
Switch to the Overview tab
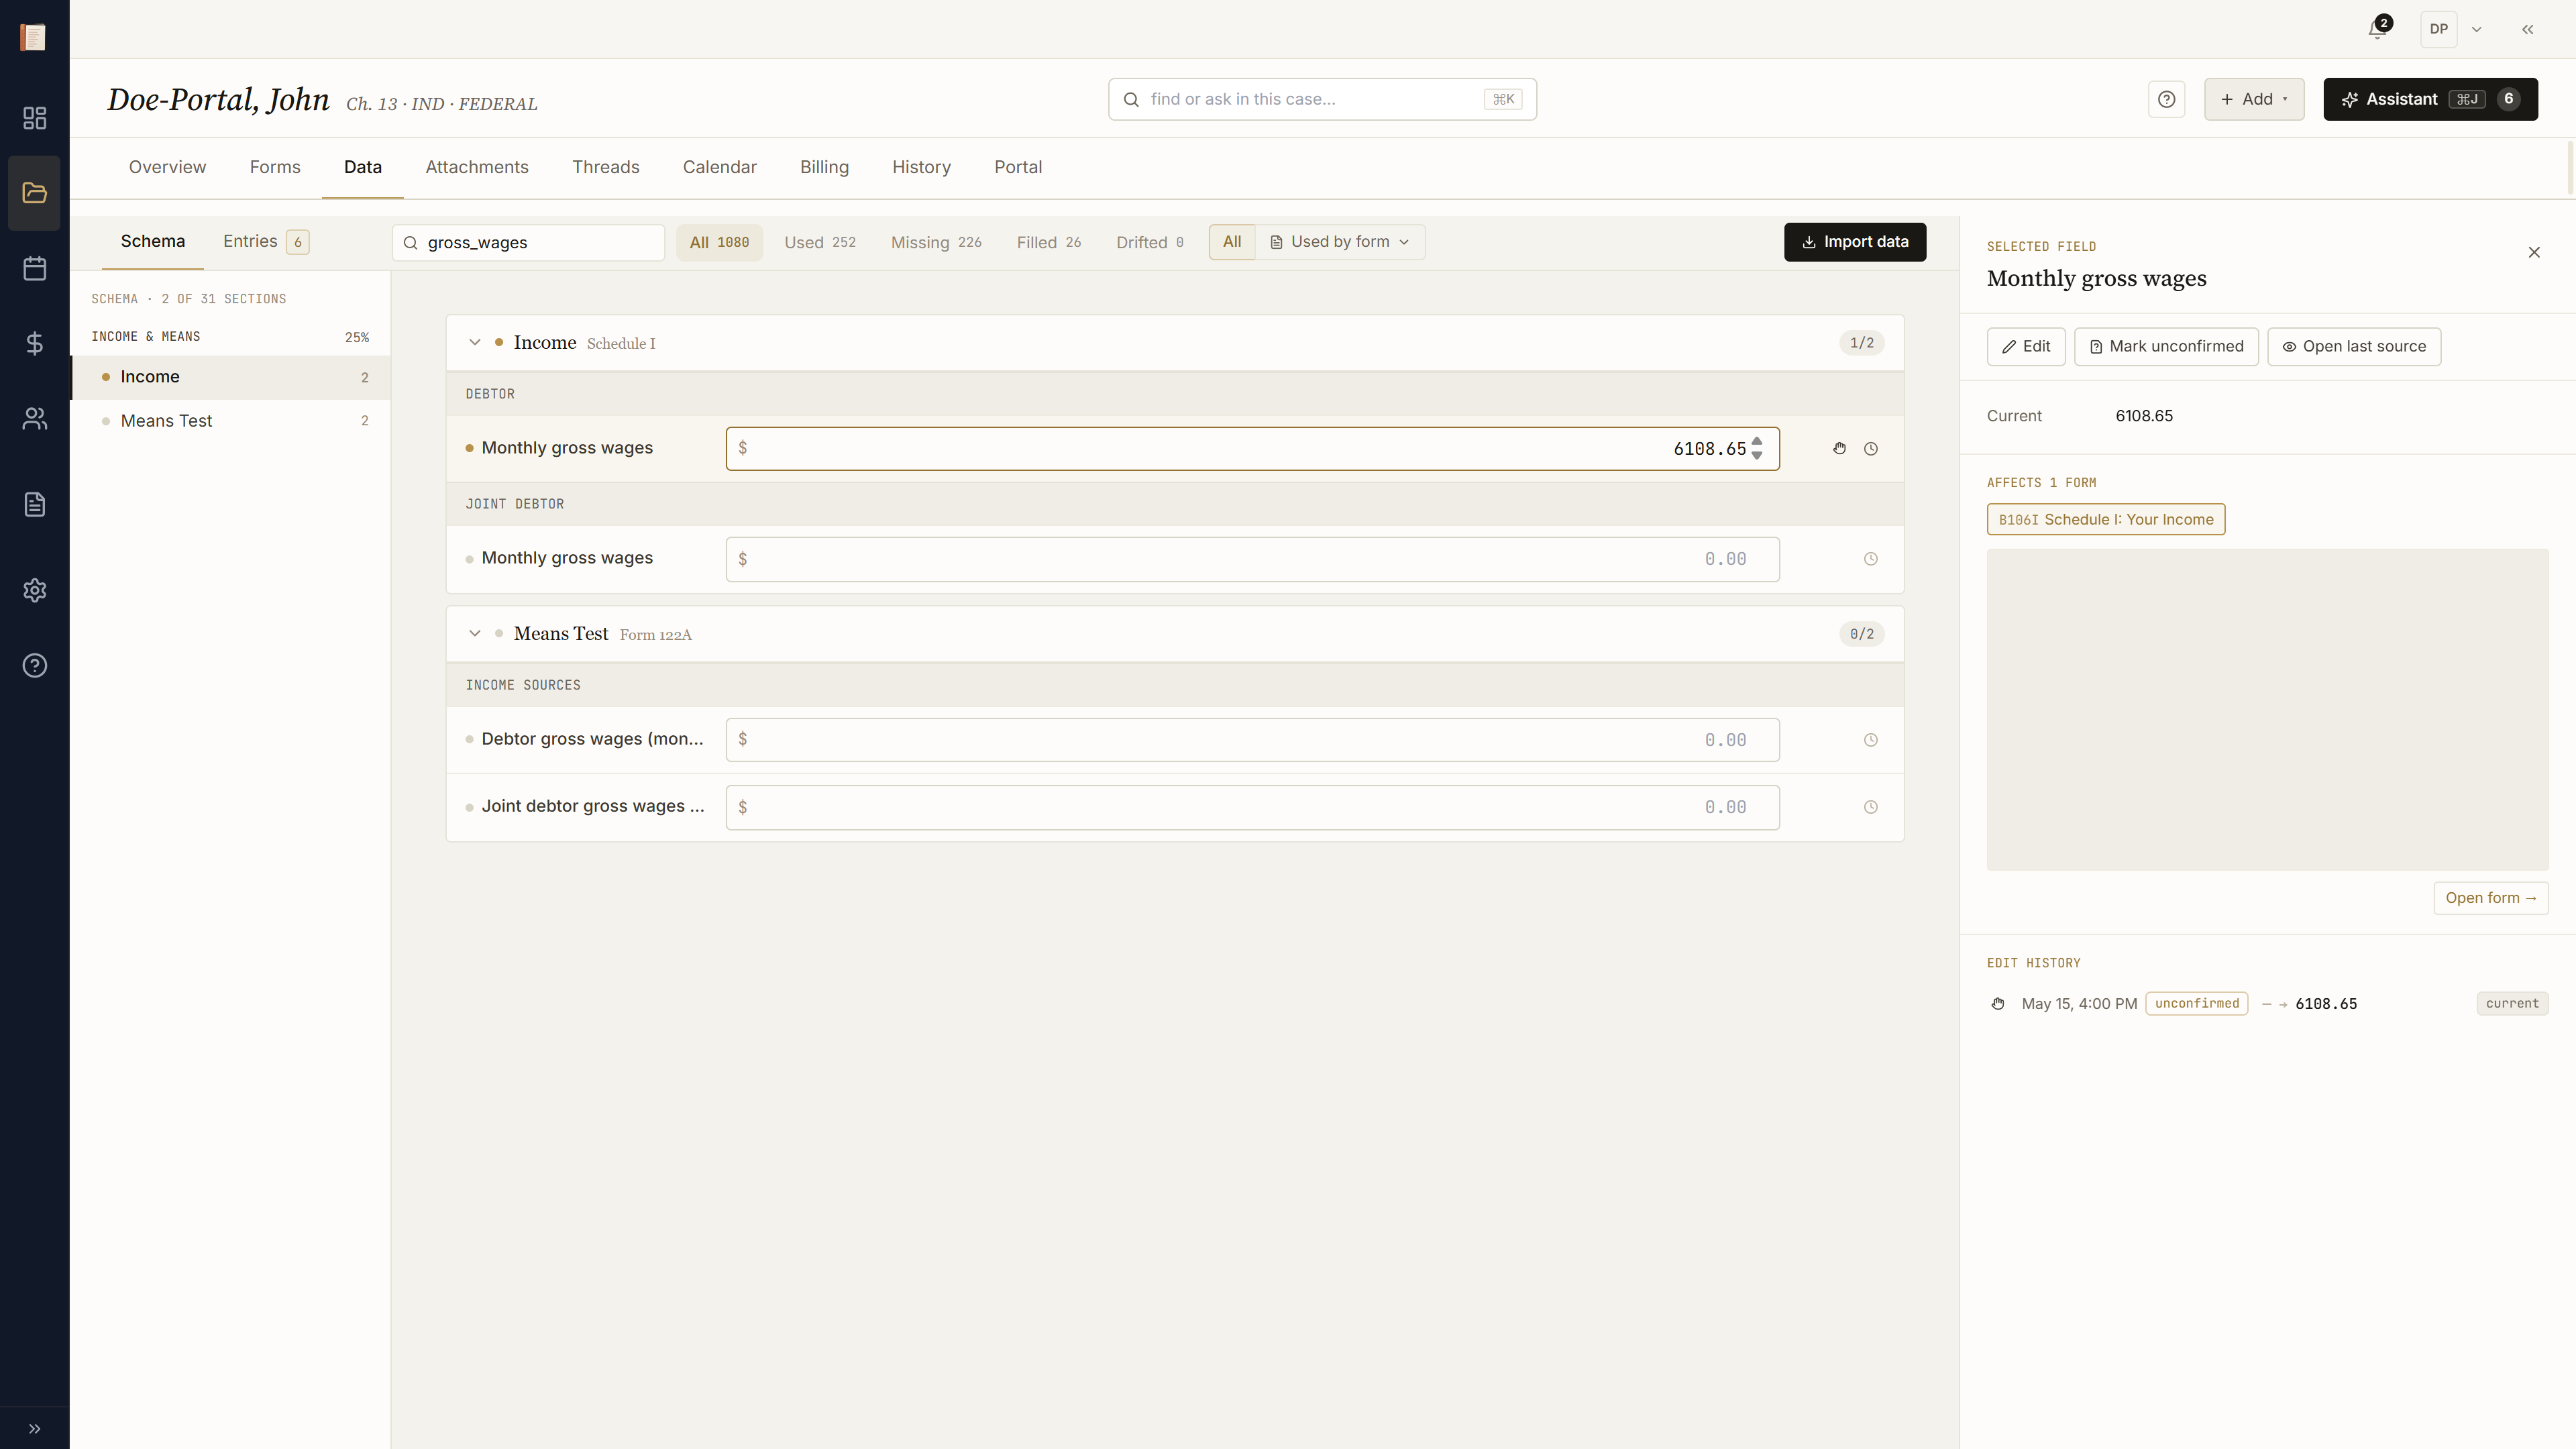click(x=167, y=167)
